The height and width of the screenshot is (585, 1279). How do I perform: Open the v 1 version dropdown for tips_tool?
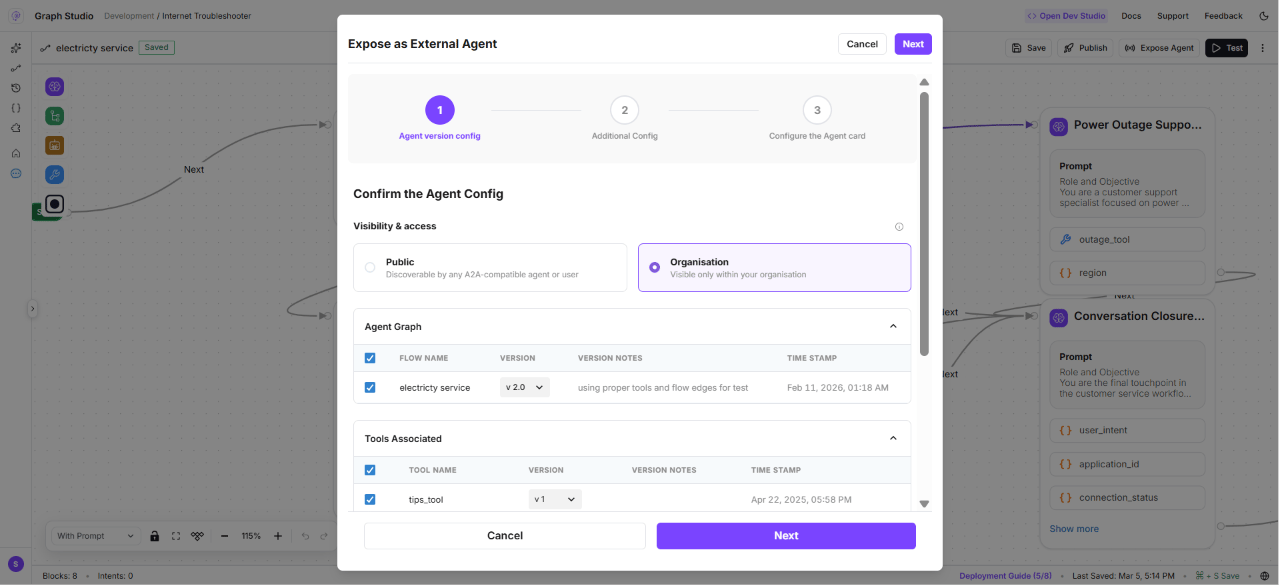tap(555, 499)
